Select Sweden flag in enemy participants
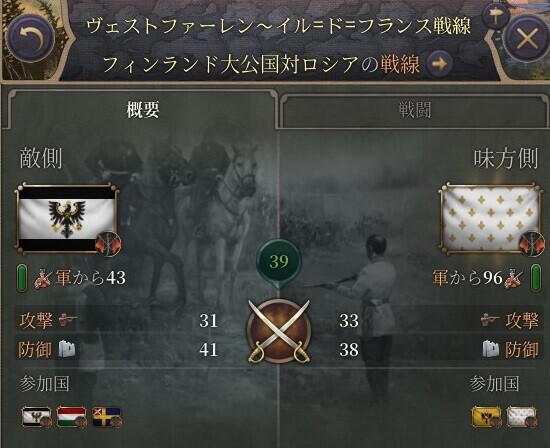Screen dimensions: 550x448 pos(107,416)
